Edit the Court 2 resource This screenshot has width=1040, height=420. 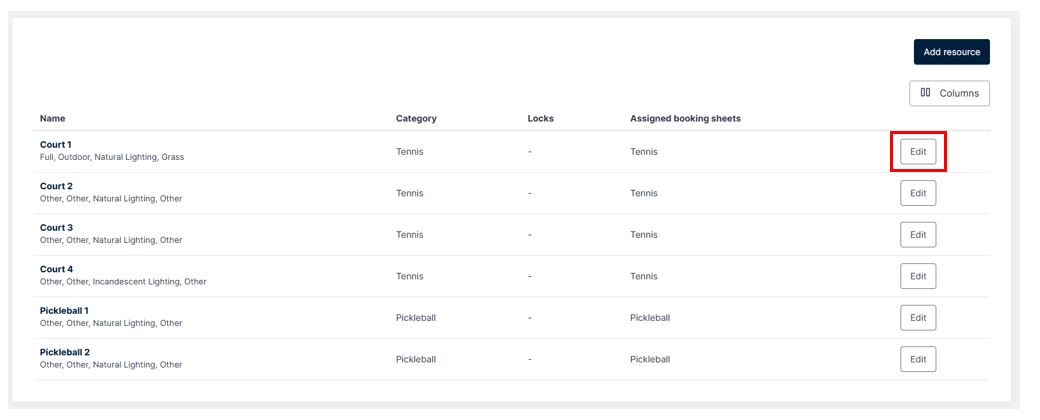pos(918,193)
